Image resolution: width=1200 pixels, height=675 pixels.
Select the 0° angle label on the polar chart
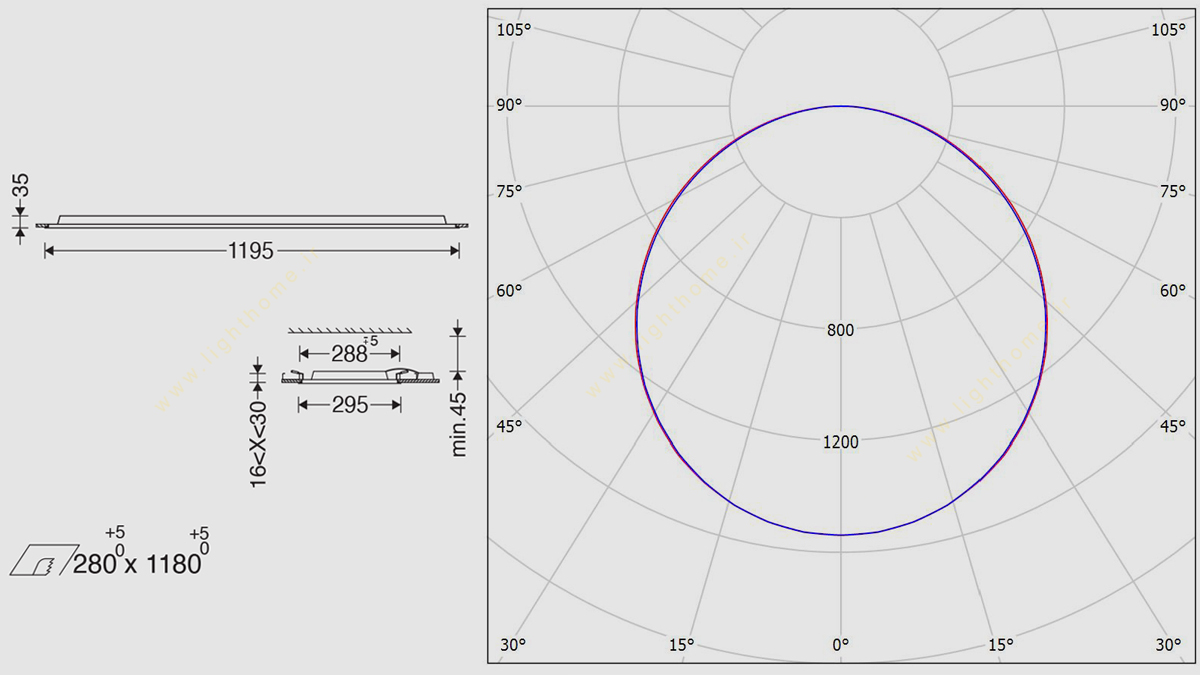tap(840, 645)
